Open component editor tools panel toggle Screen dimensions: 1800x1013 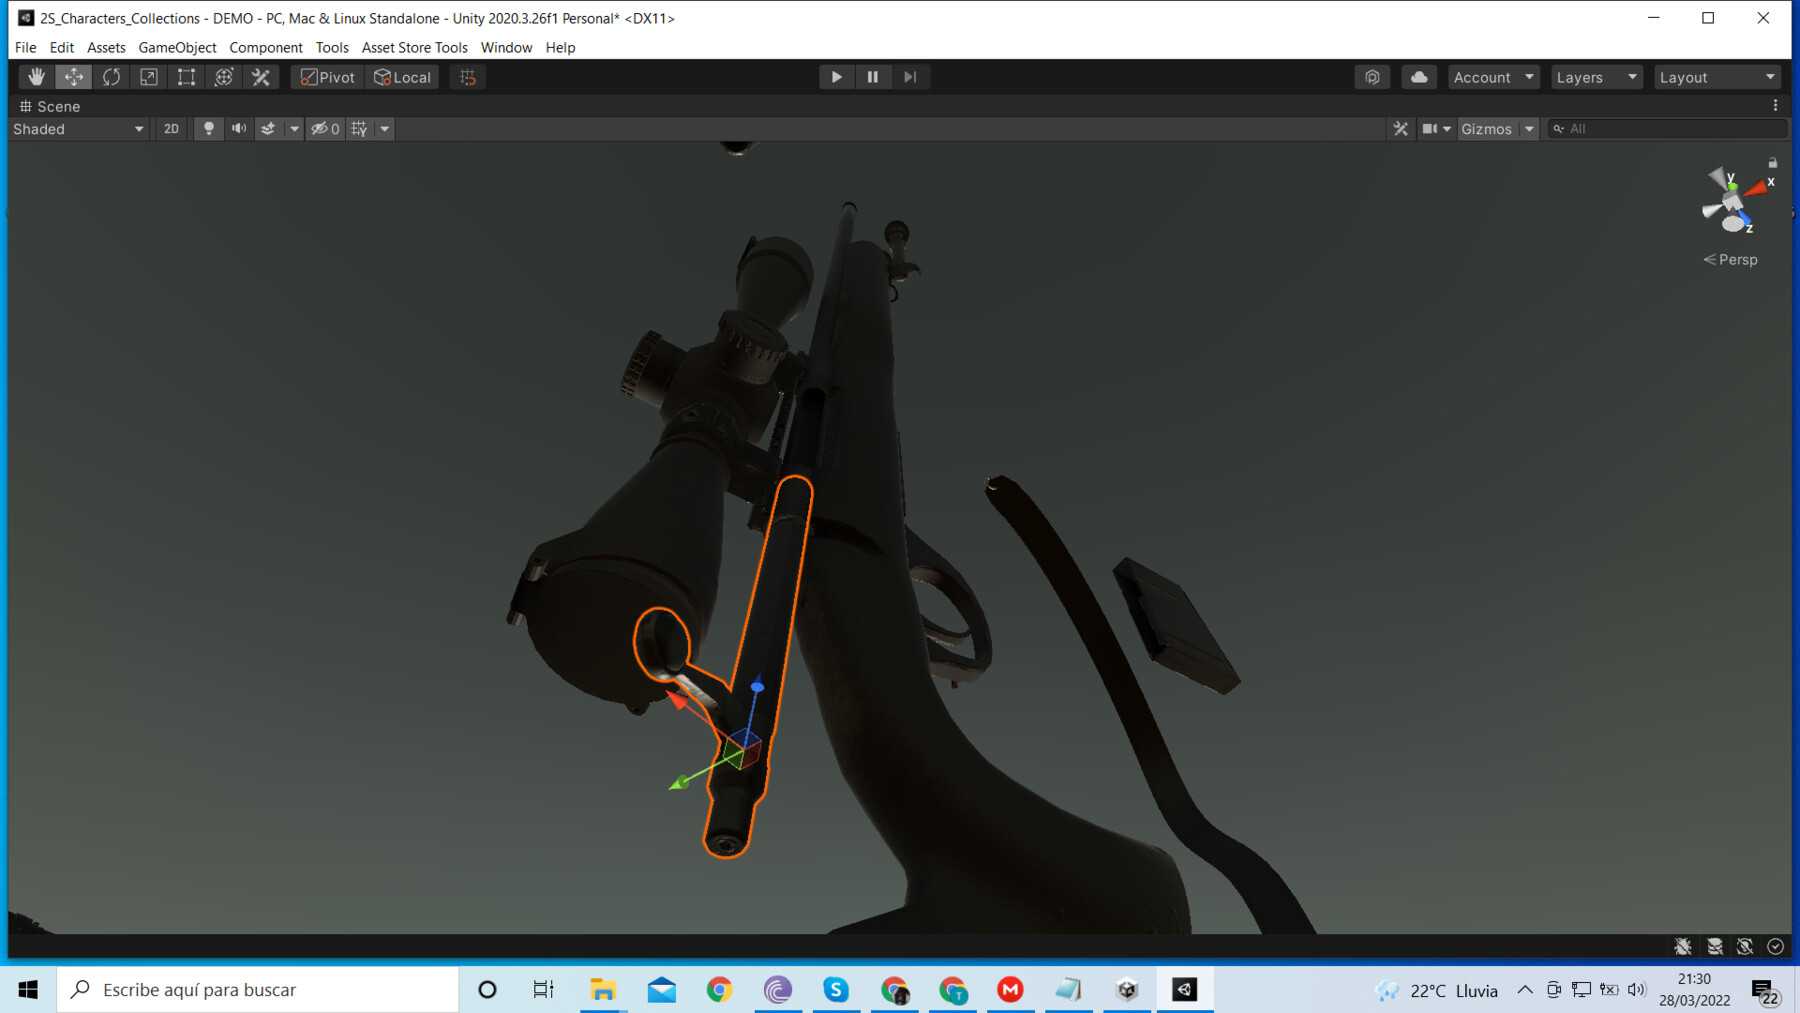pos(1400,129)
